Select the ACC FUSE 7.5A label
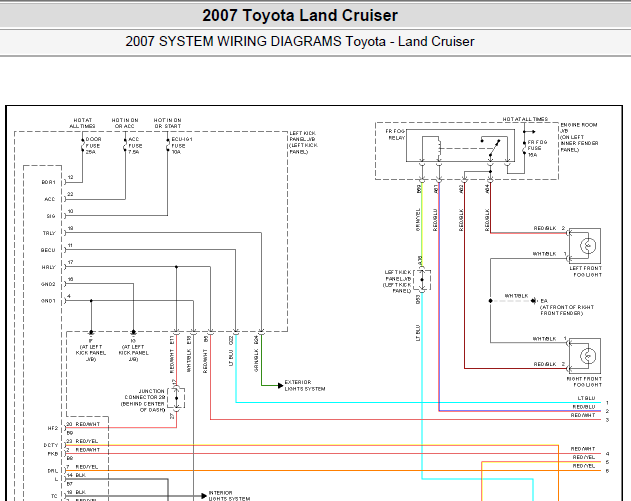This screenshot has width=631, height=501. (135, 146)
